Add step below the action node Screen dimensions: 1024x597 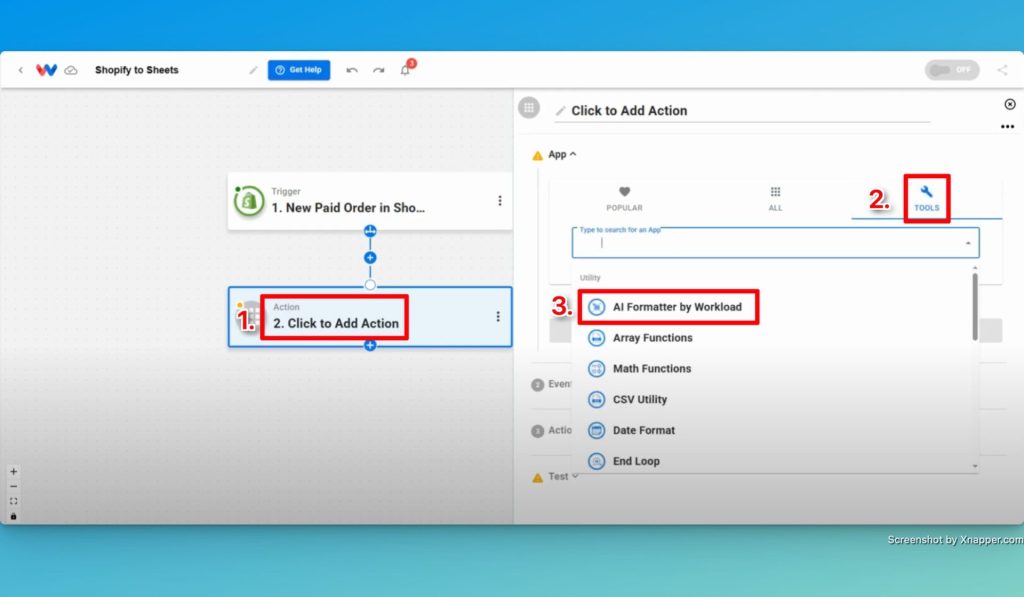coord(370,345)
